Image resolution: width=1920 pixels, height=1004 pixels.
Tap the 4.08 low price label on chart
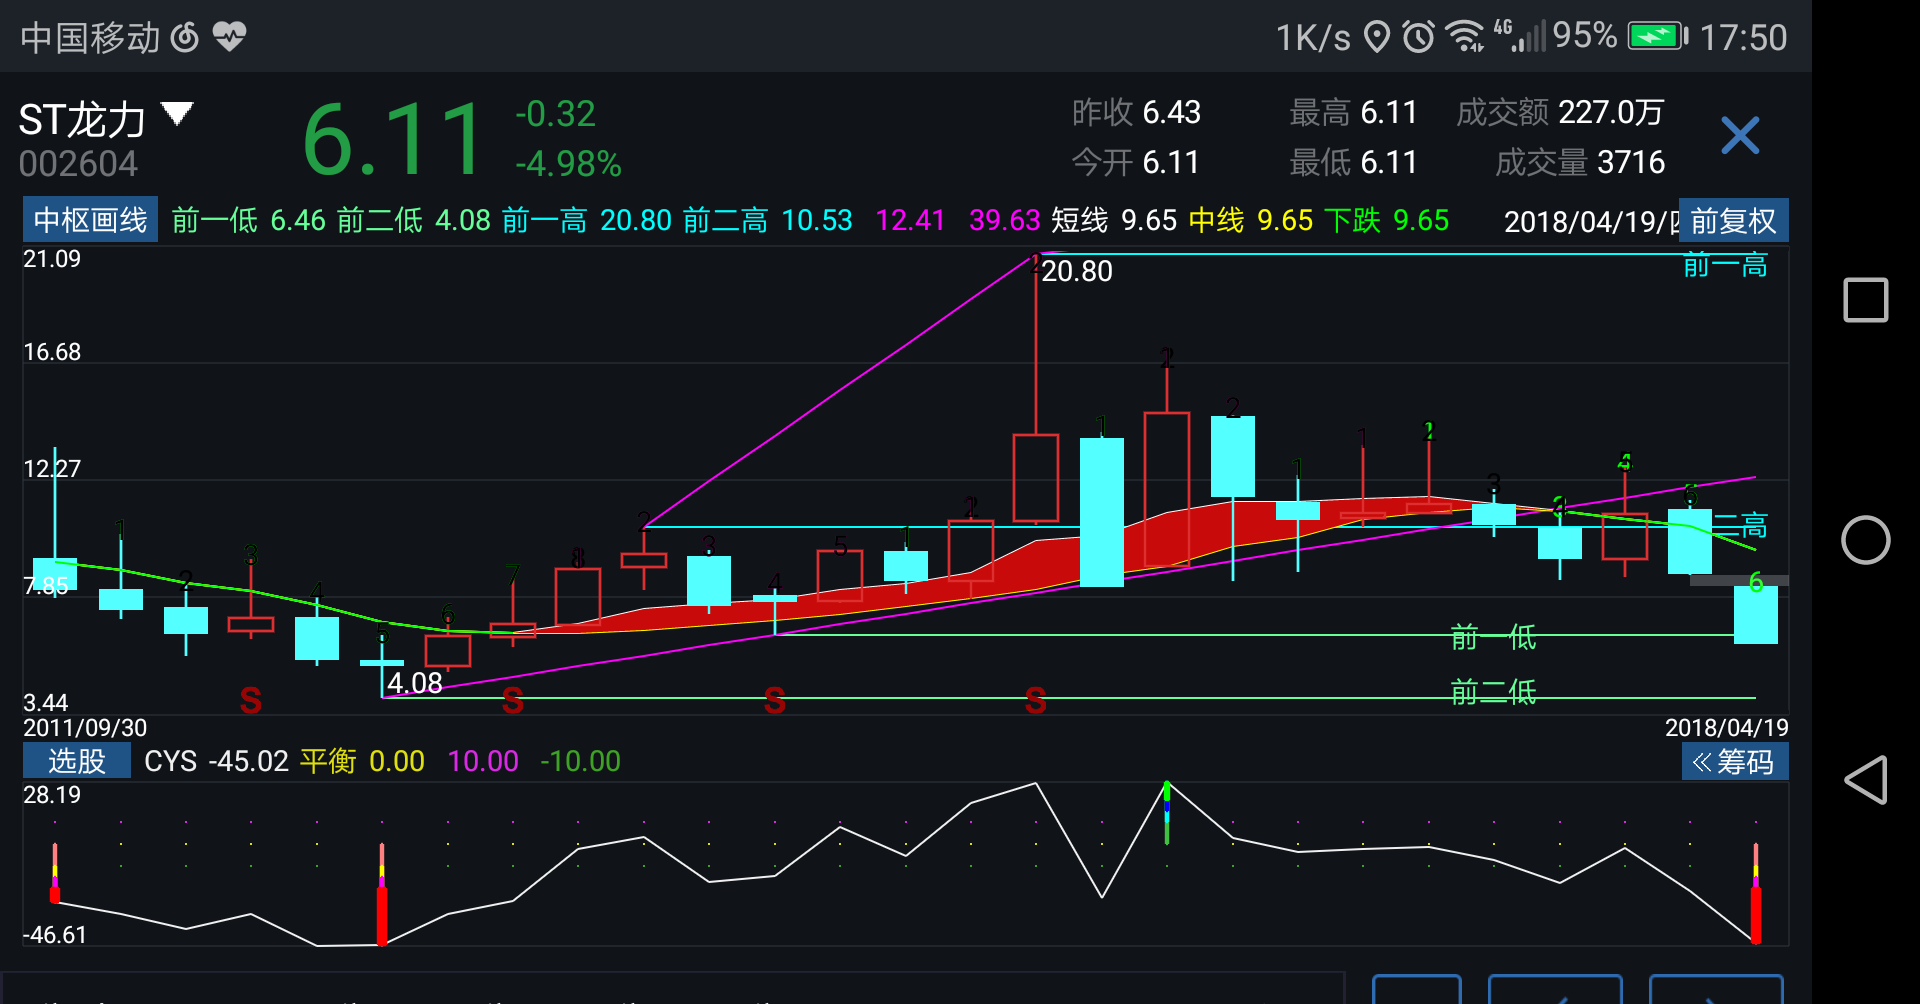click(415, 683)
